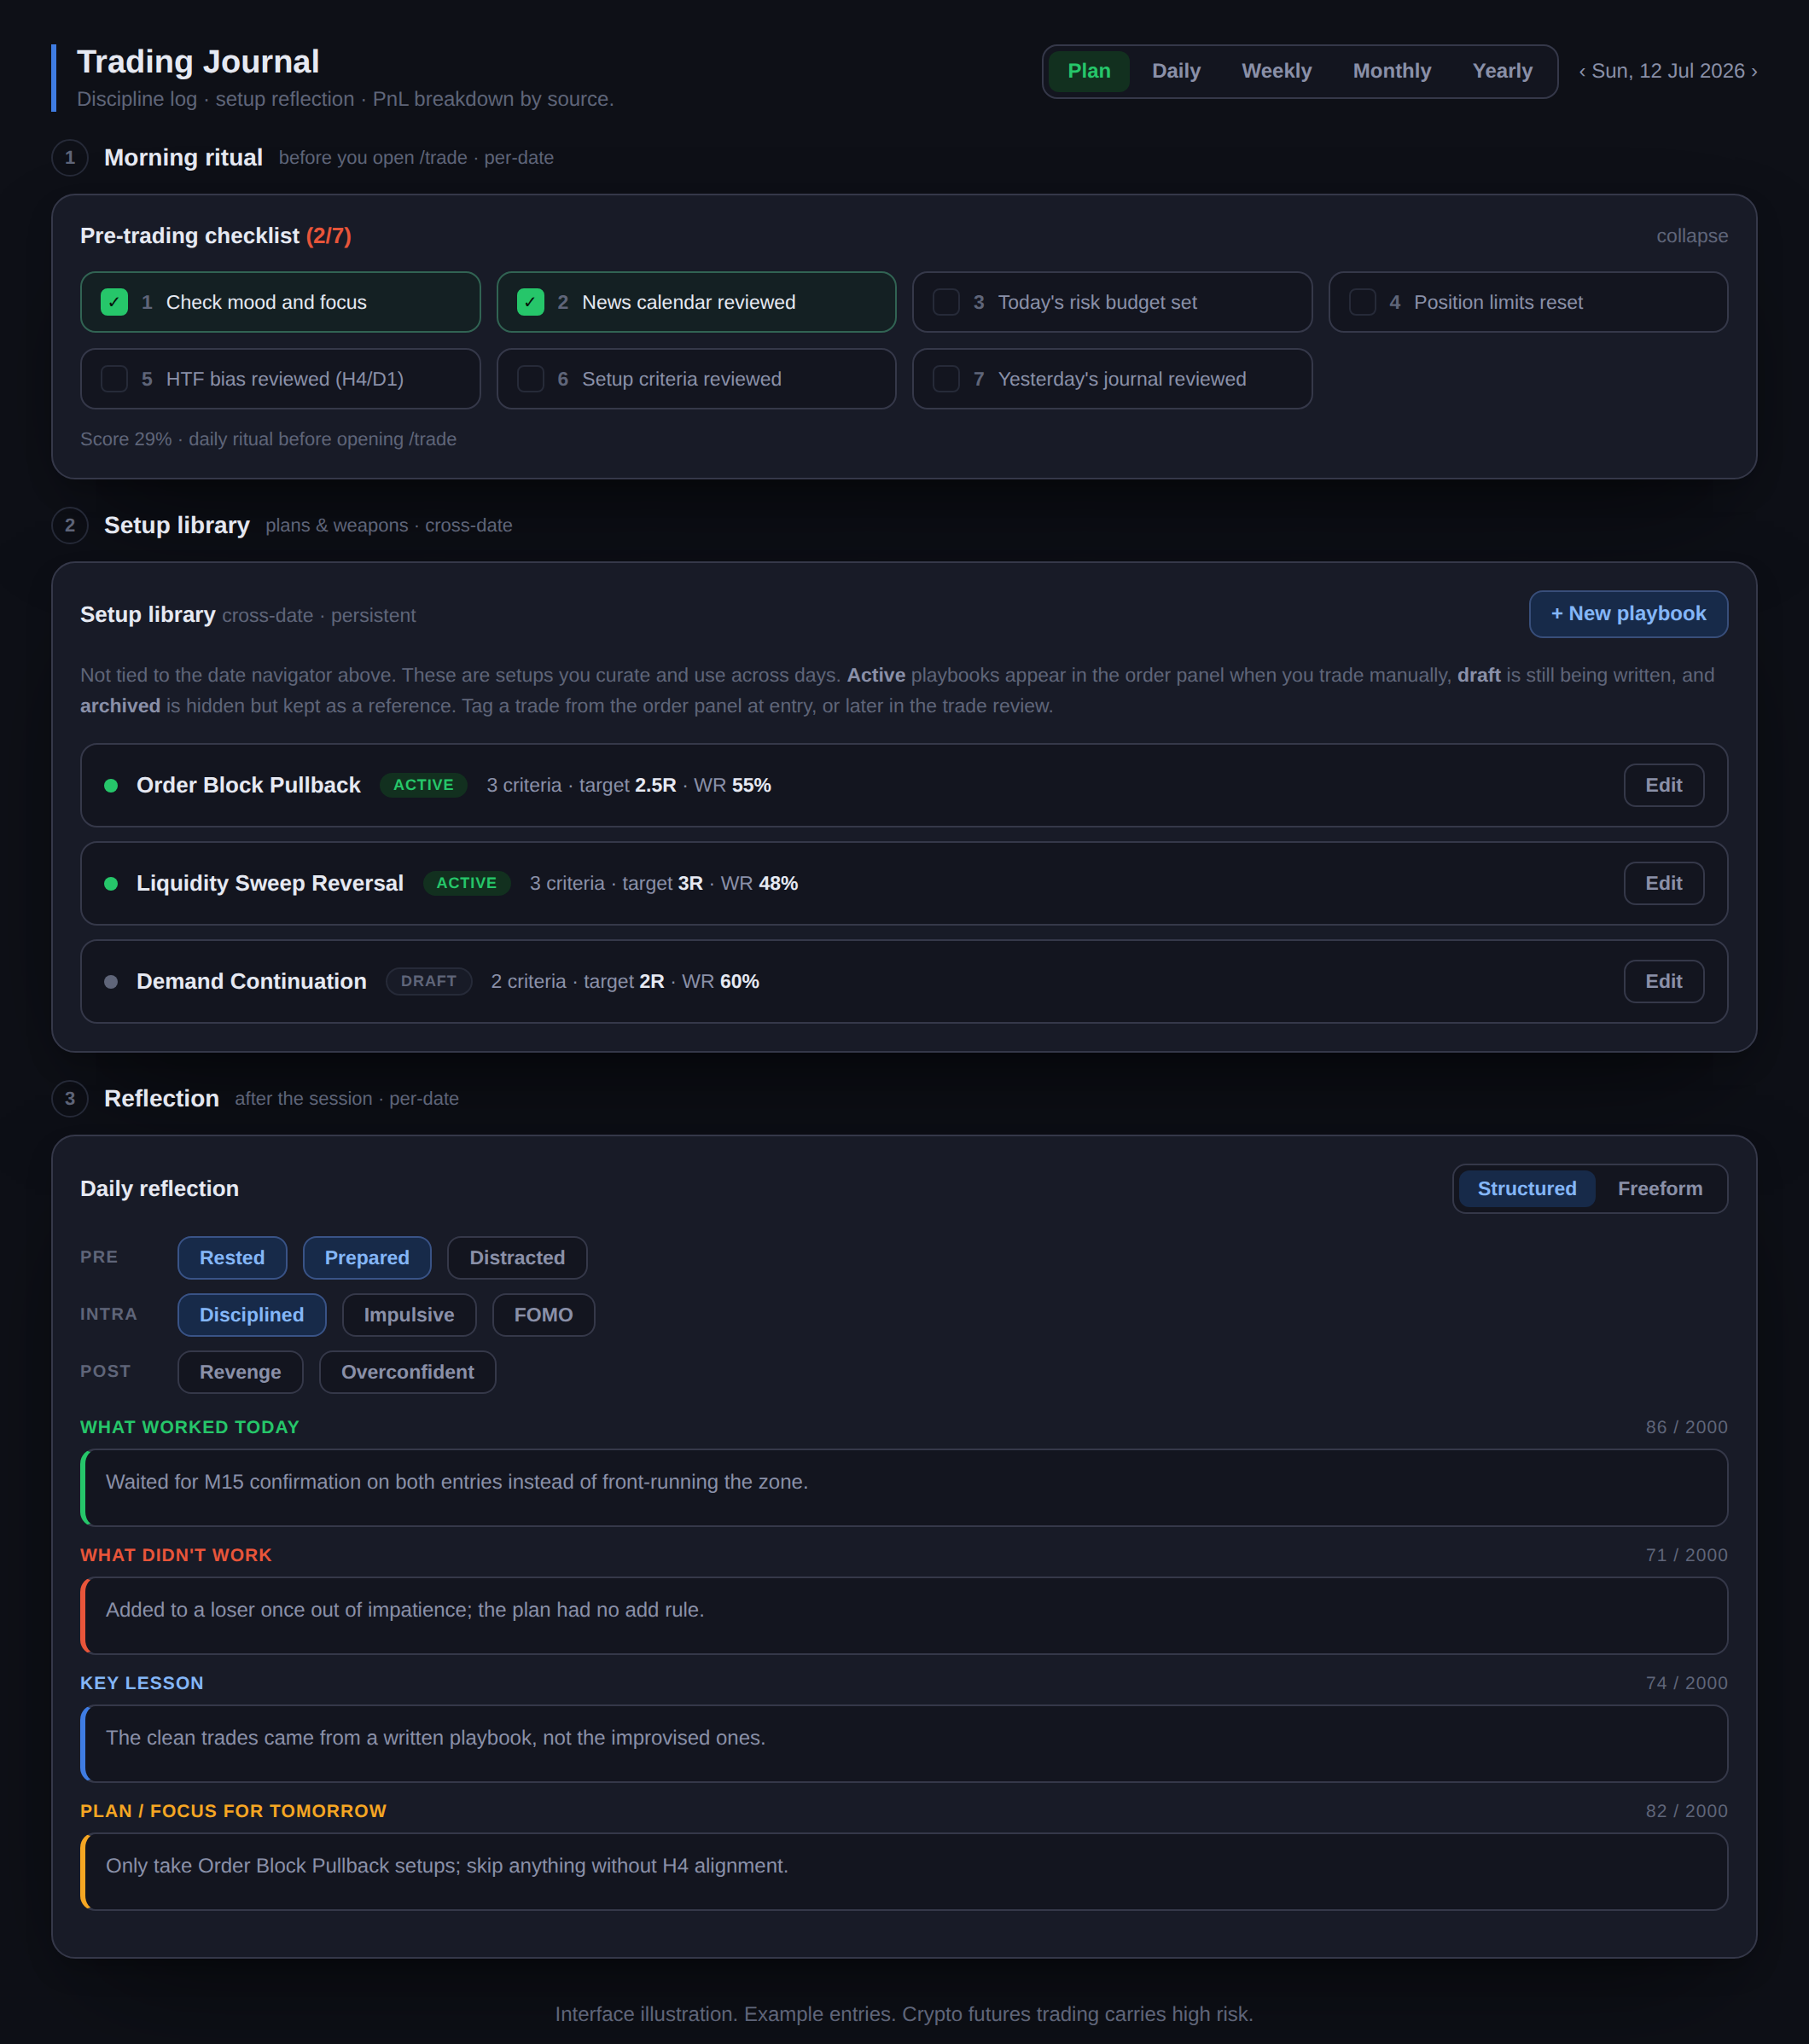
Task: Uncheck News calendar reviewed checklist item
Action: (x=530, y=302)
